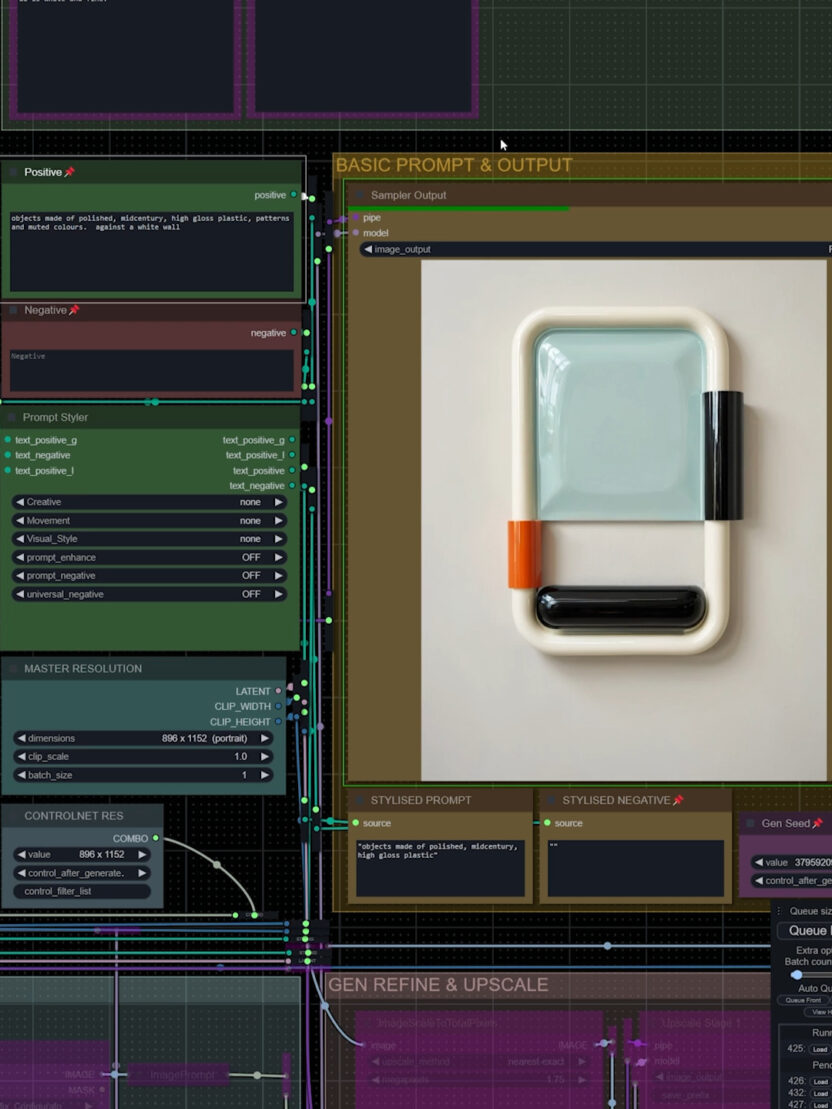Toggle the prompt_enhance OFF switch
Screen dimensions: 832x1109
[x=149, y=558]
